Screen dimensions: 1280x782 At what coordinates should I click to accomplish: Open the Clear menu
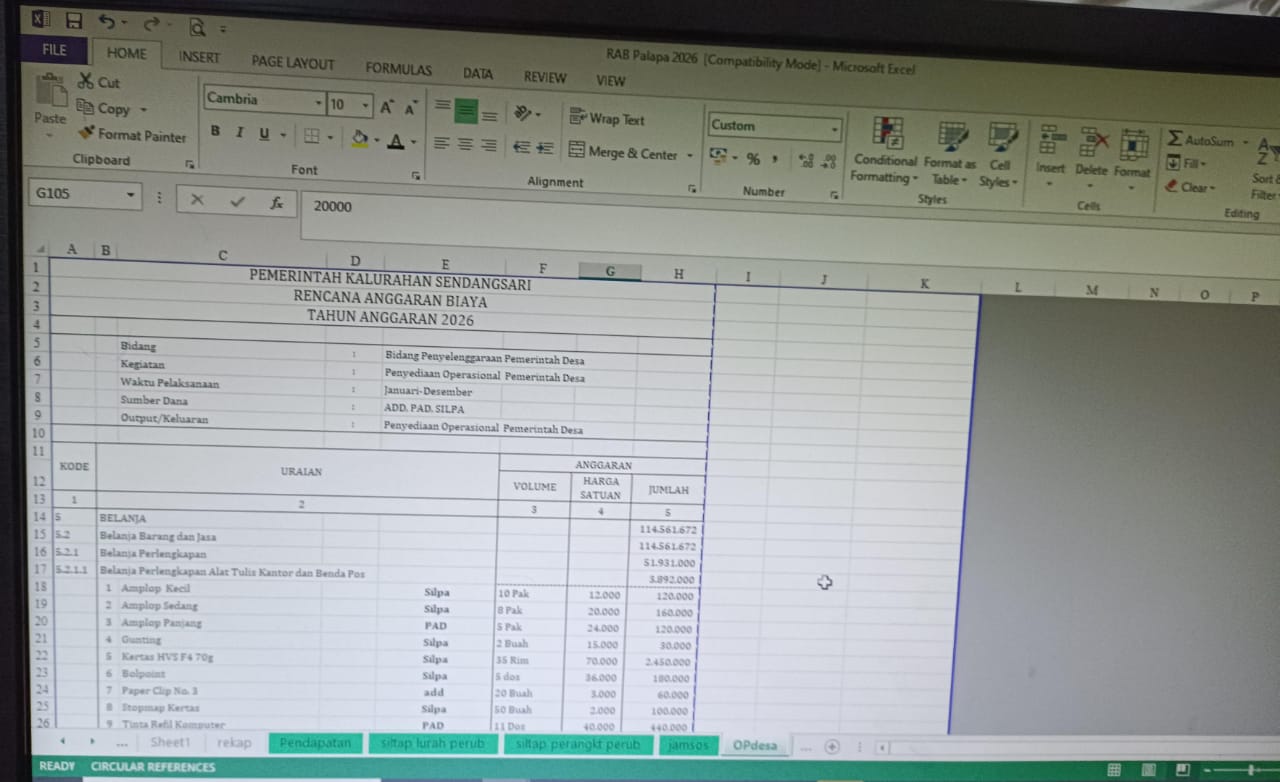[x=1191, y=187]
